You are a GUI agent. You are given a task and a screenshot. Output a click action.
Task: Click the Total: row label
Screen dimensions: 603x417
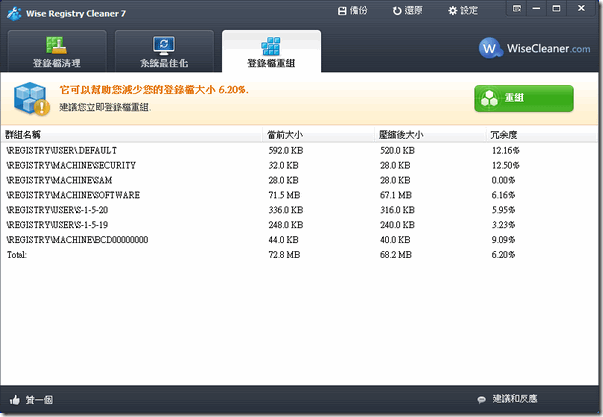click(17, 255)
